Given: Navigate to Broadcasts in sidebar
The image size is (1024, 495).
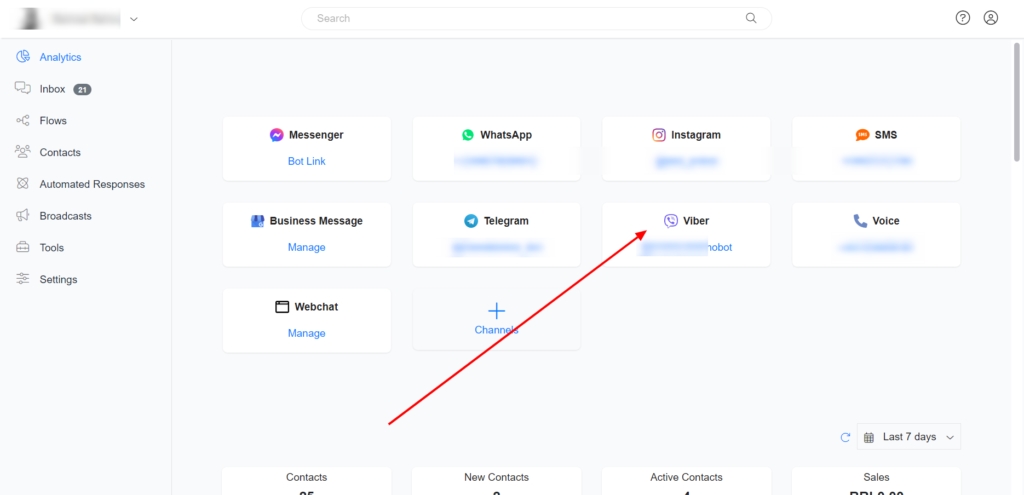Looking at the screenshot, I should [x=65, y=216].
